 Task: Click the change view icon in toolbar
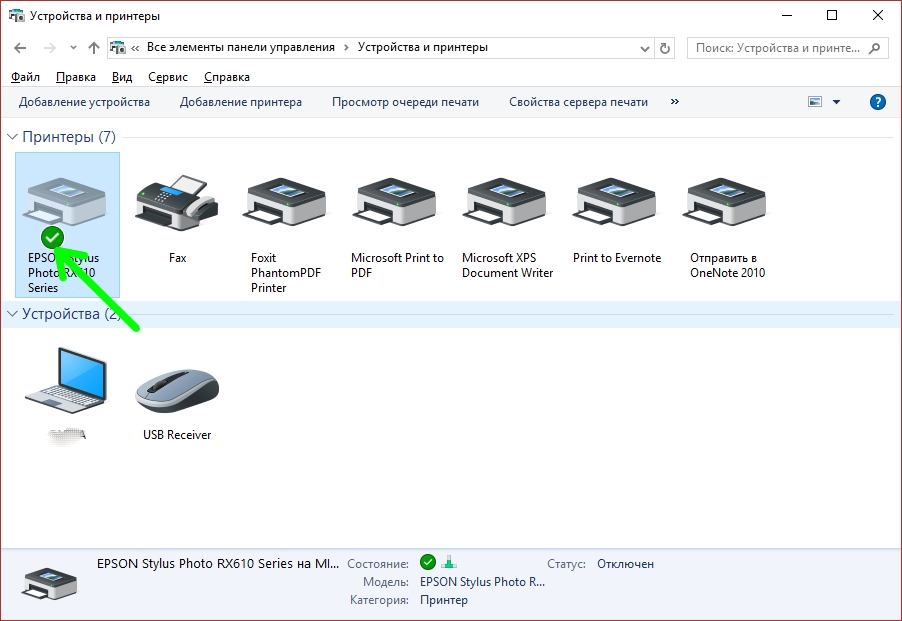tap(815, 102)
